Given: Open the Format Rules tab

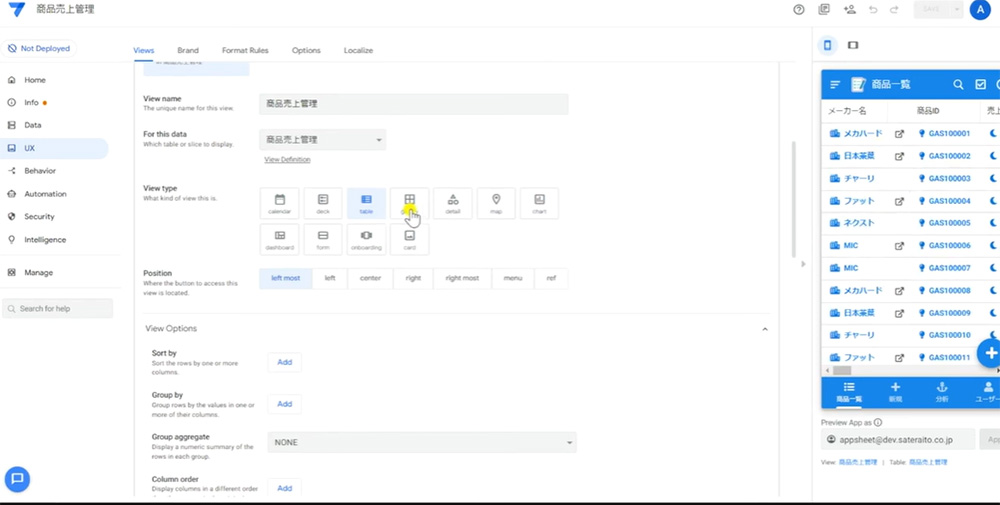Looking at the screenshot, I should pyautogui.click(x=245, y=50).
